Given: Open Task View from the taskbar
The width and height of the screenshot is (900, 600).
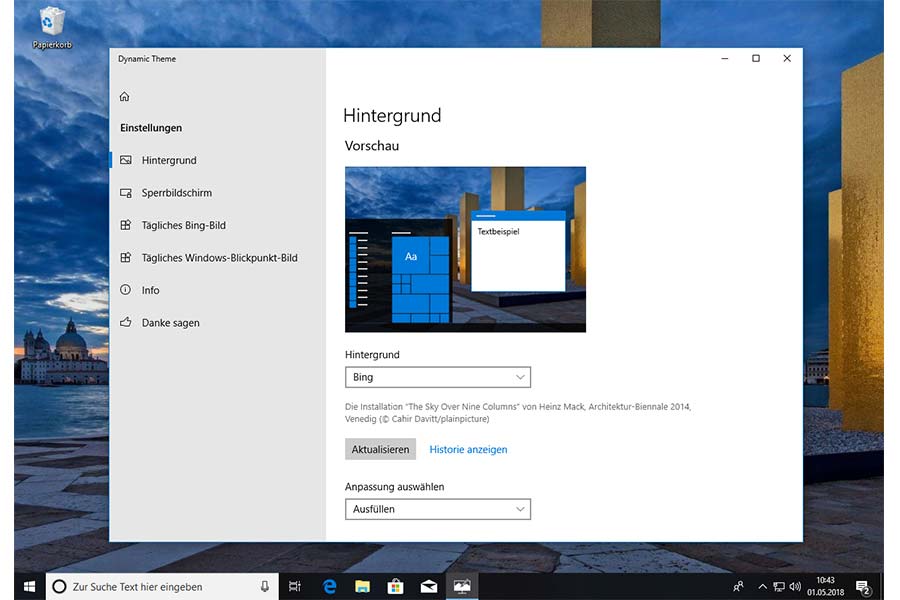Looking at the screenshot, I should pyautogui.click(x=294, y=586).
